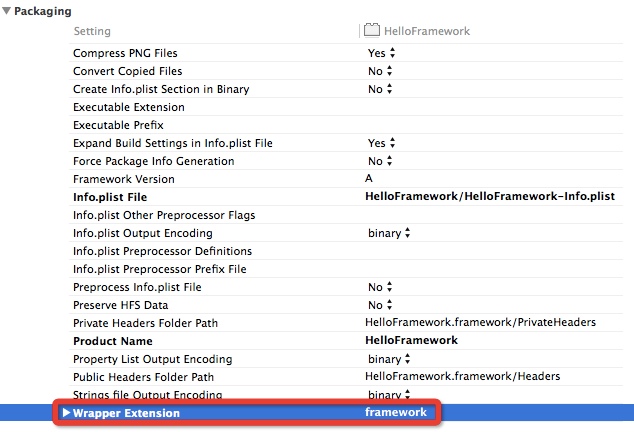Collapse the Packaging section triangle
The image size is (634, 432).
point(6,11)
